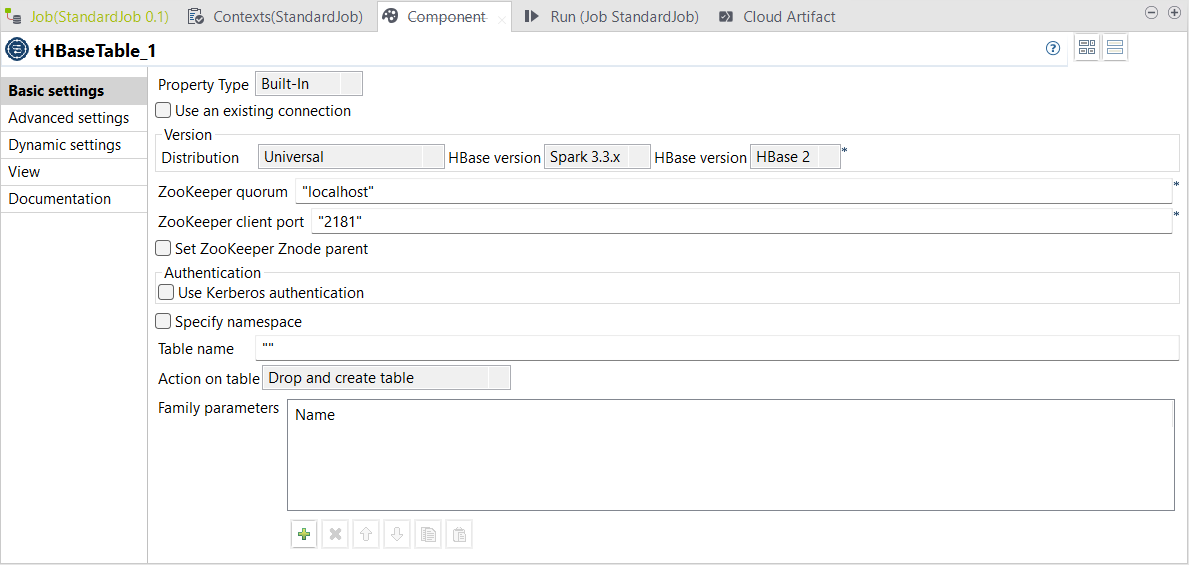Click the paste rows icon
The image size is (1189, 565).
pyautogui.click(x=459, y=535)
